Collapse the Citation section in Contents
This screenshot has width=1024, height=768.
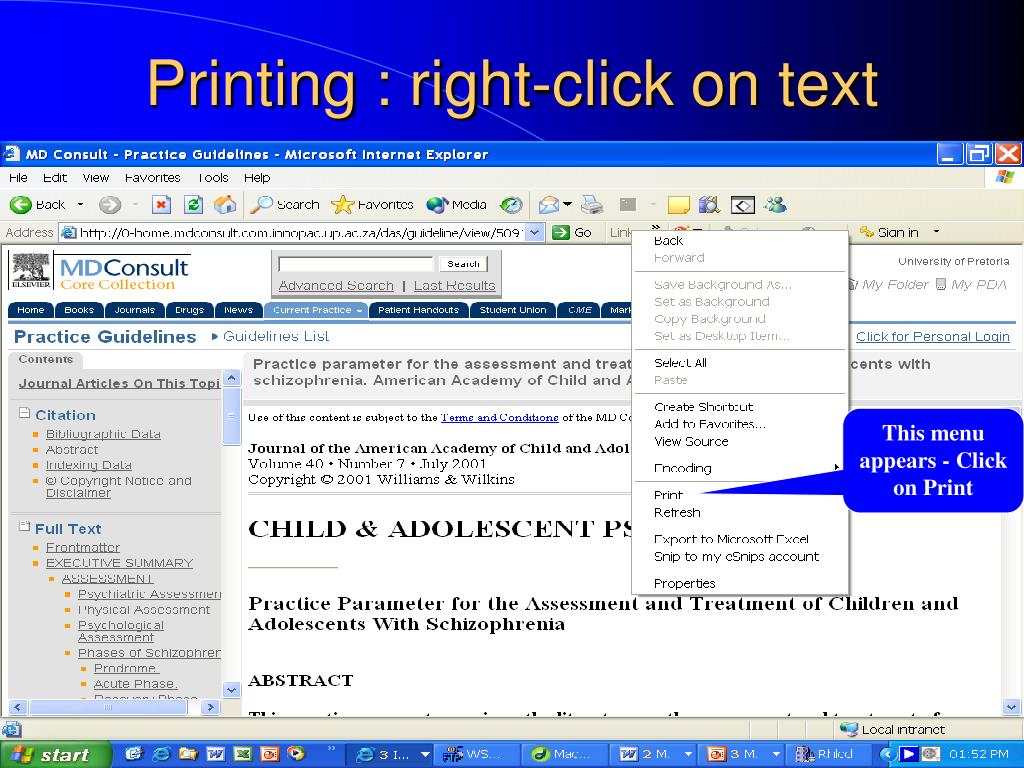24,413
